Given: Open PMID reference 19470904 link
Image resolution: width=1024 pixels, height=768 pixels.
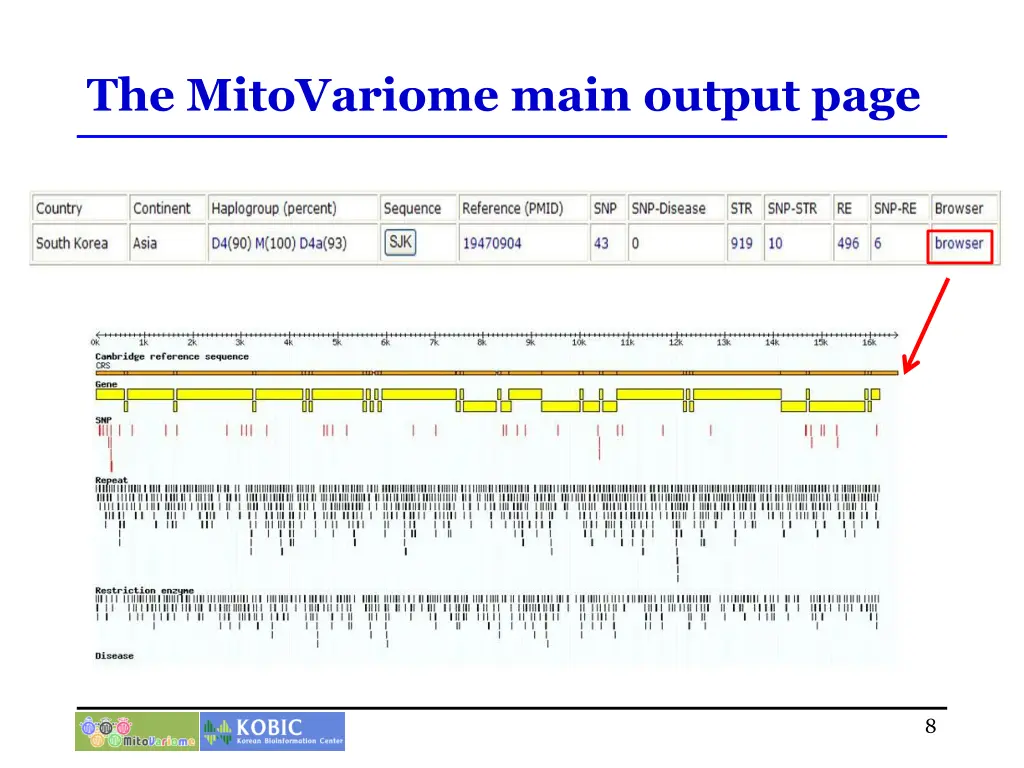Looking at the screenshot, I should coord(491,243).
